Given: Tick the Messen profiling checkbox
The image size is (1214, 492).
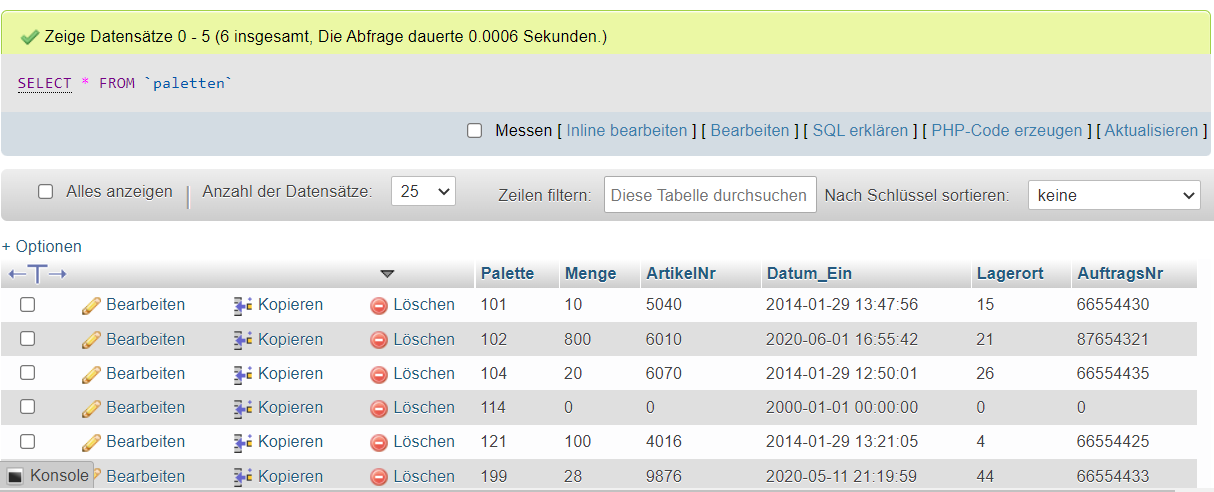Looking at the screenshot, I should [x=475, y=131].
